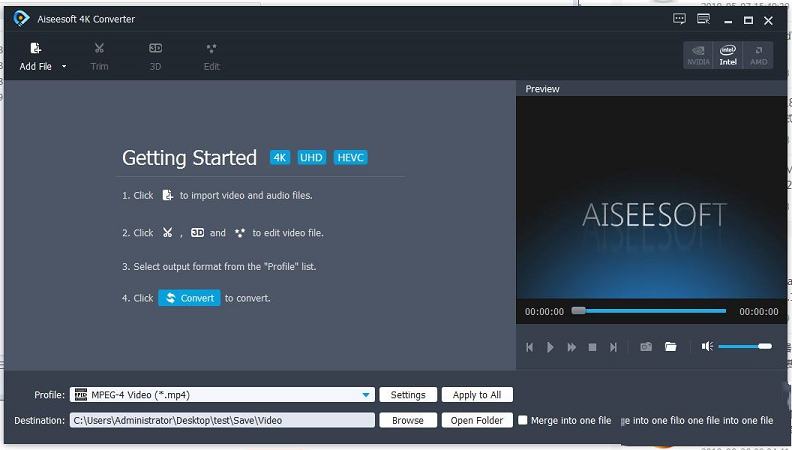Stop the preview playback
Screen dimensions: 792x450
click(x=592, y=347)
